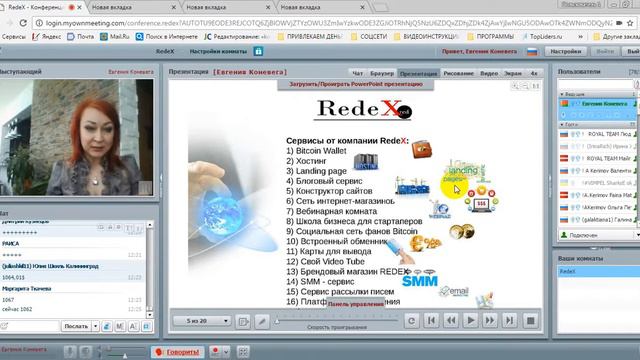Screen dimensions: 640x360
Task: Select user Евгения Коневега in the users list
Action: [x=599, y=104]
